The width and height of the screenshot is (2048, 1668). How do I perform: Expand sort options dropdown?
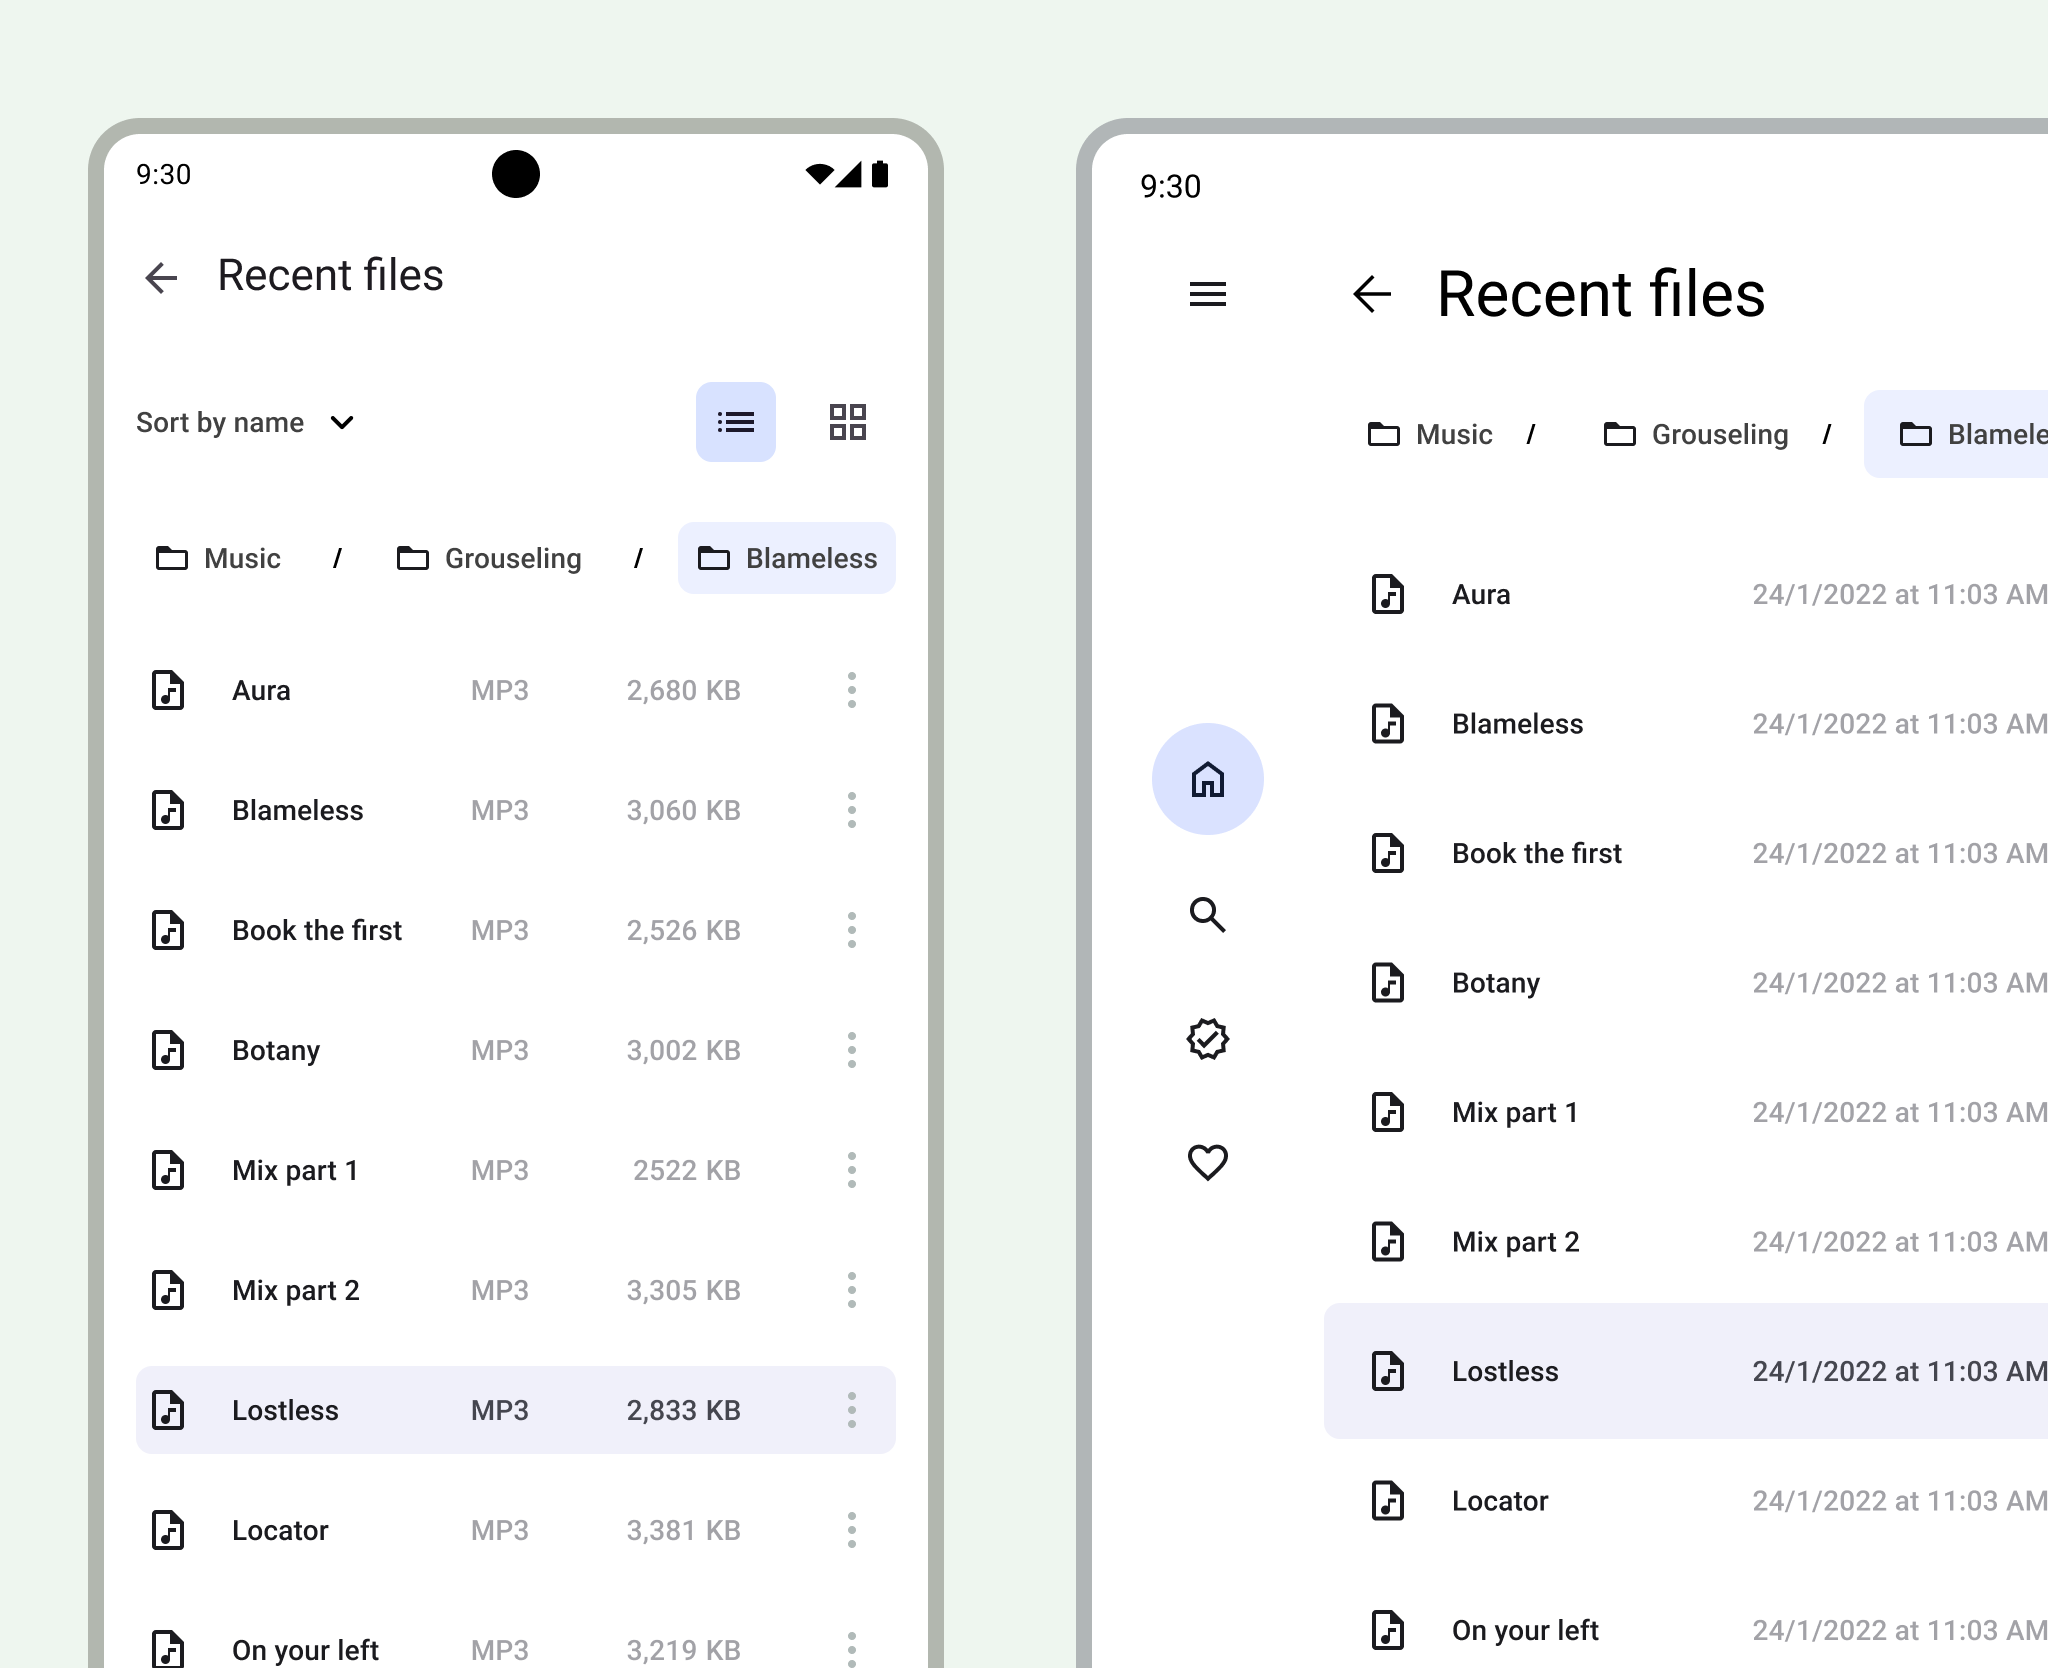coord(245,422)
